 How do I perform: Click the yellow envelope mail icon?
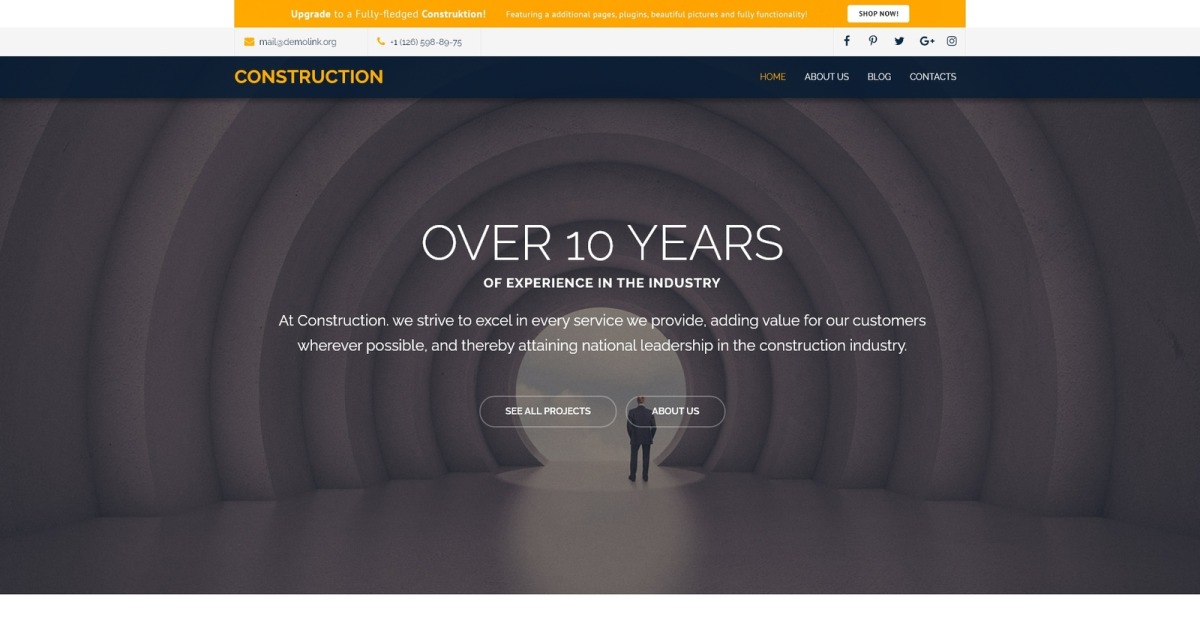pyautogui.click(x=249, y=42)
